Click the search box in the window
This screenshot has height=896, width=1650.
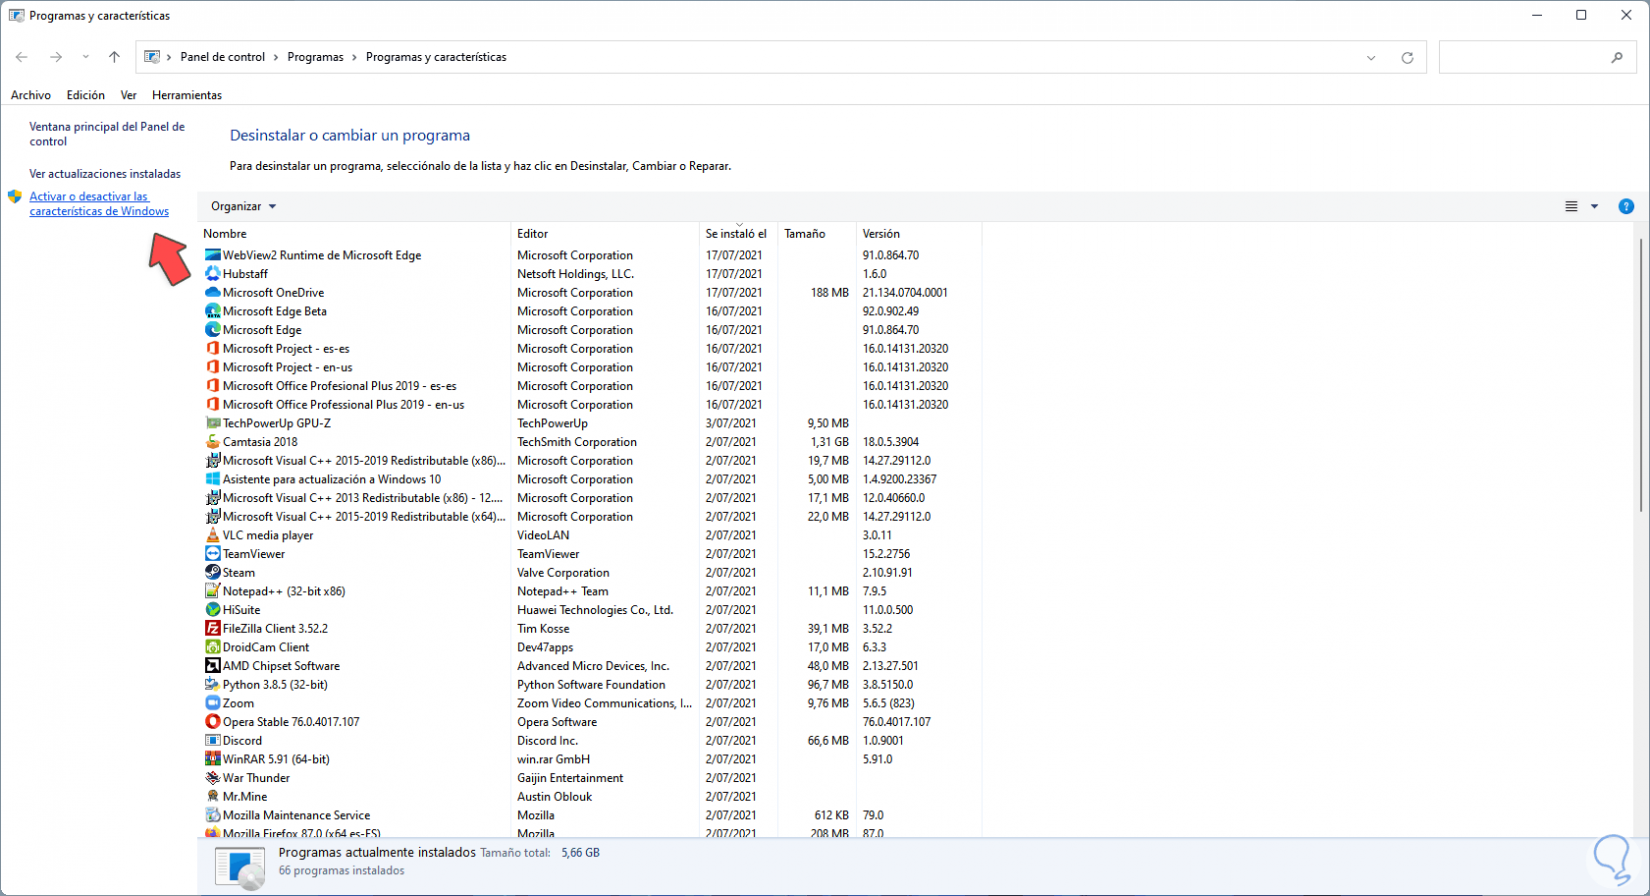click(1525, 58)
